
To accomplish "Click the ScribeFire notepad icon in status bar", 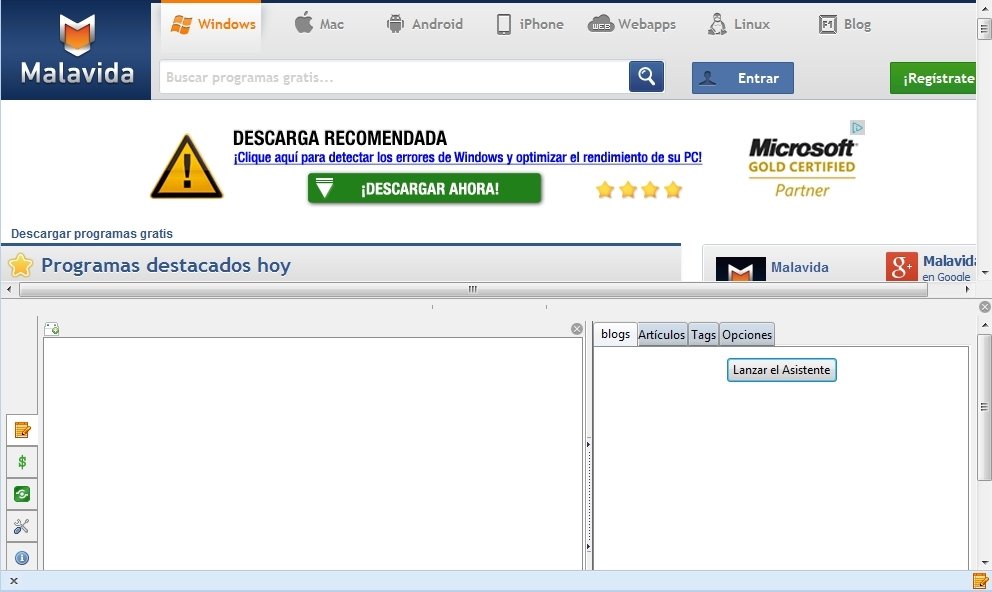I will [980, 581].
